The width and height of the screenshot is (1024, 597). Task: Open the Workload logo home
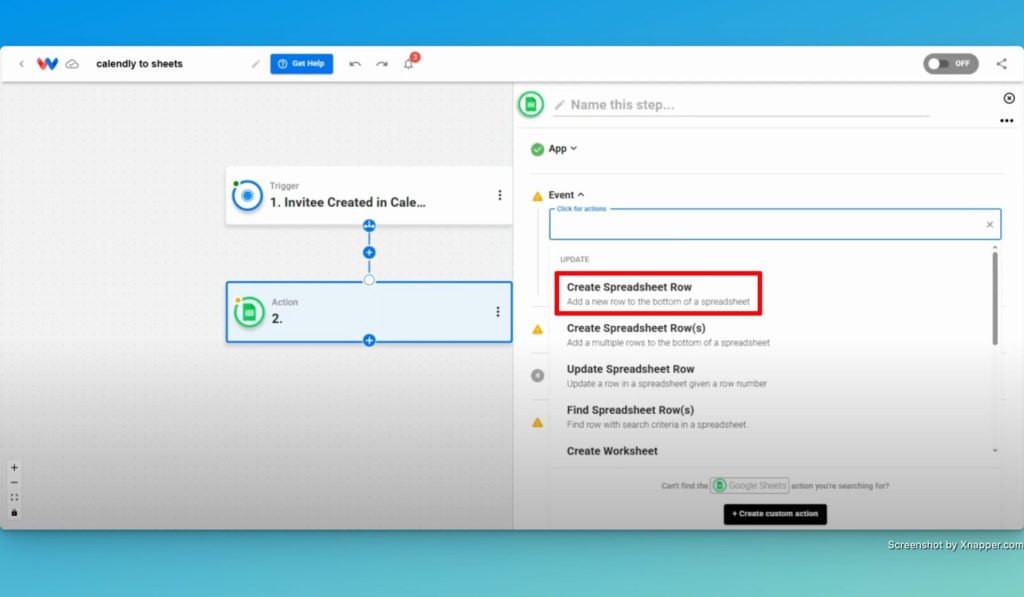47,63
